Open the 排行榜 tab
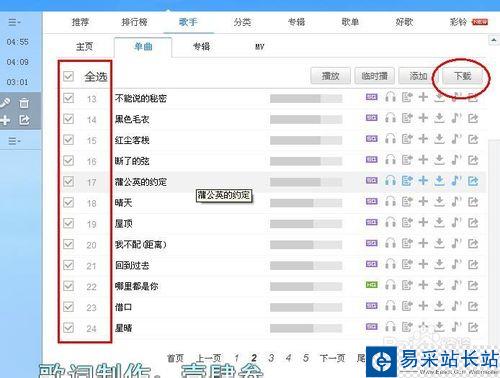This screenshot has height=378, width=500. tap(134, 22)
